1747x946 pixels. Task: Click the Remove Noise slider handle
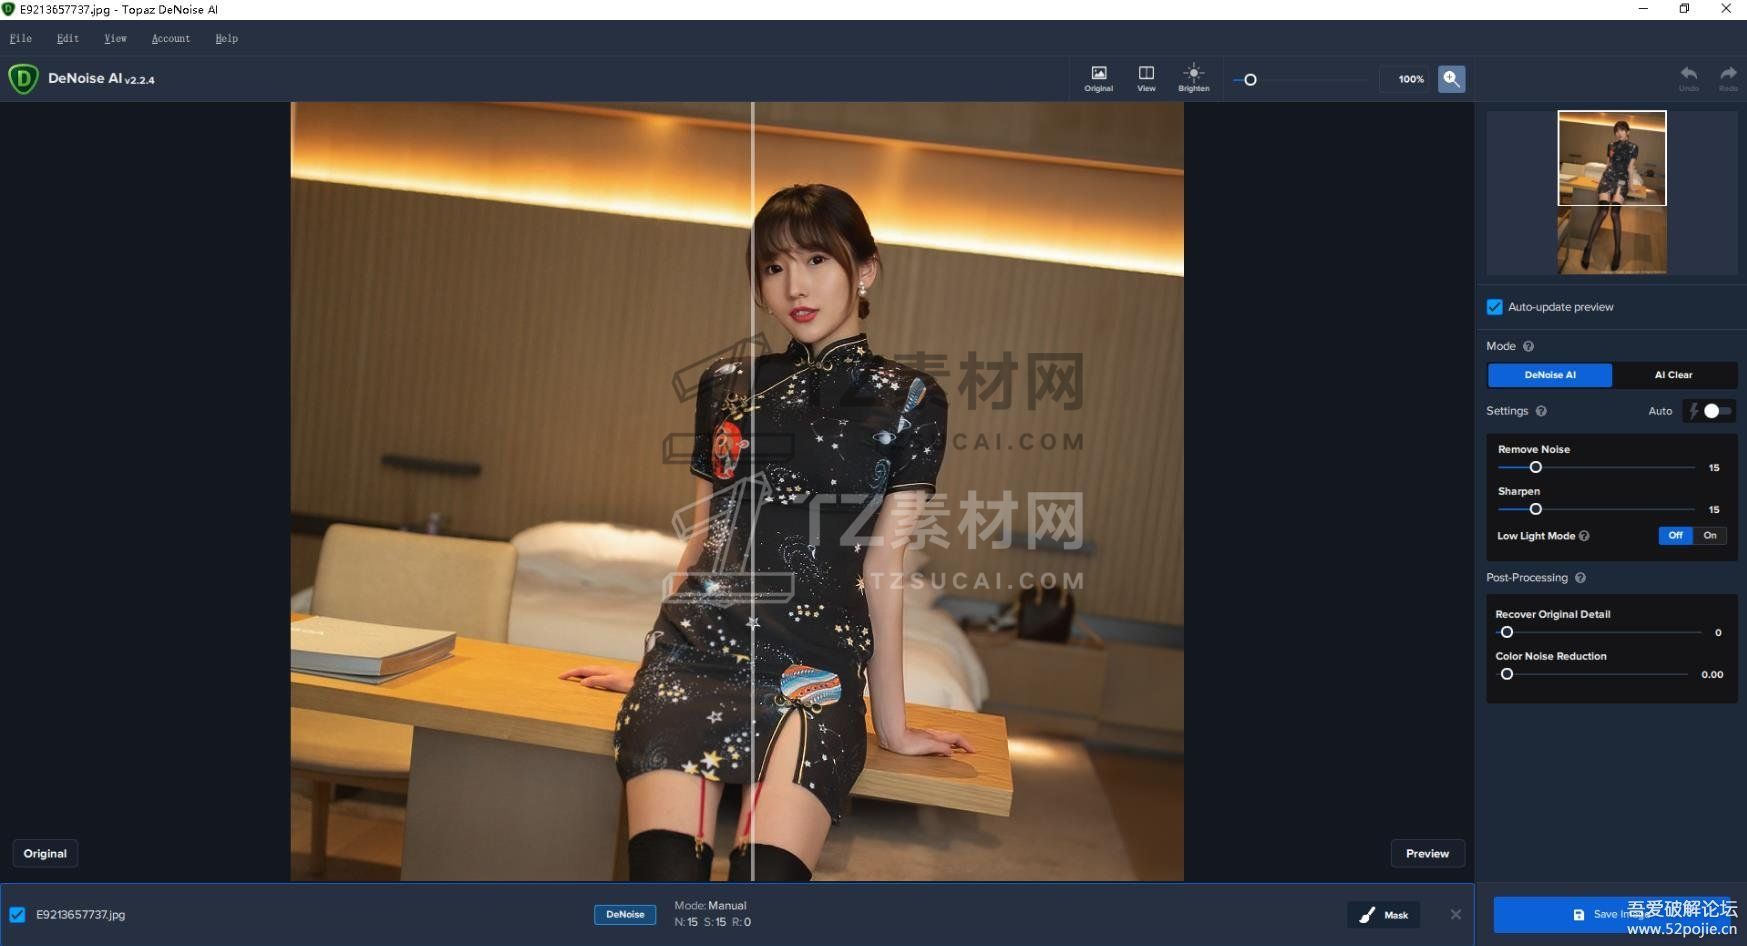[1536, 468]
